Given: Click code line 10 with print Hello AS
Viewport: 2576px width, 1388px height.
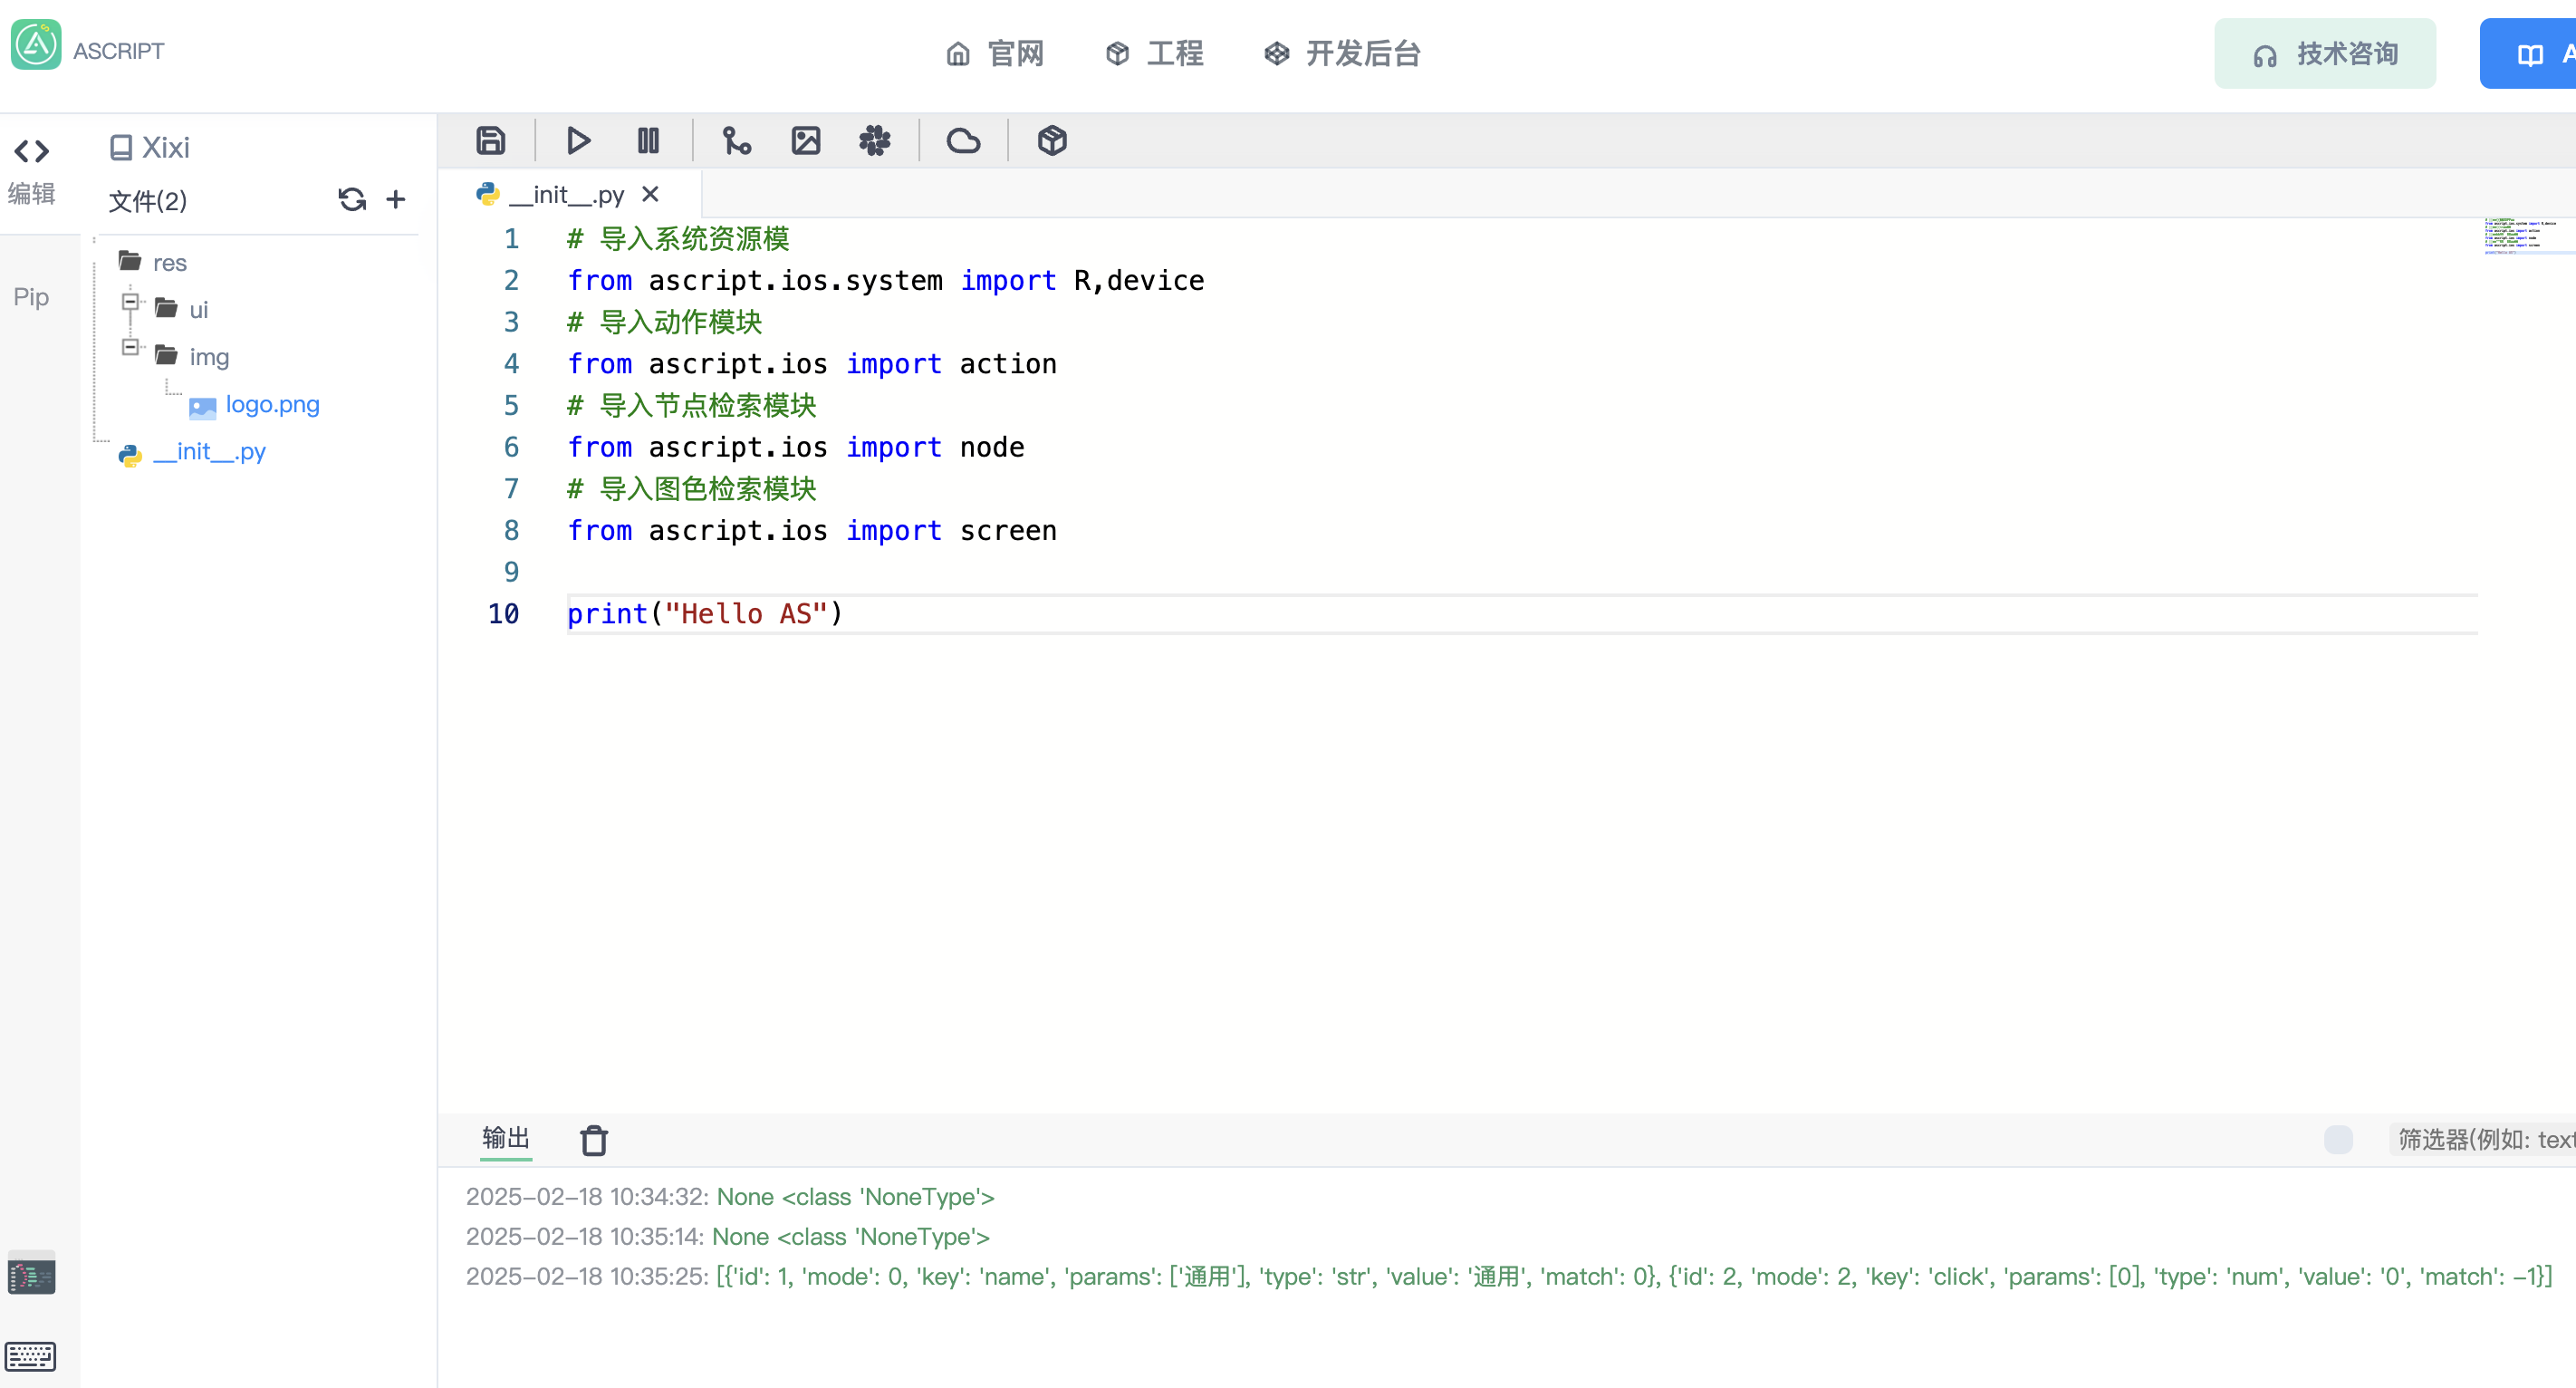Looking at the screenshot, I should [x=705, y=614].
